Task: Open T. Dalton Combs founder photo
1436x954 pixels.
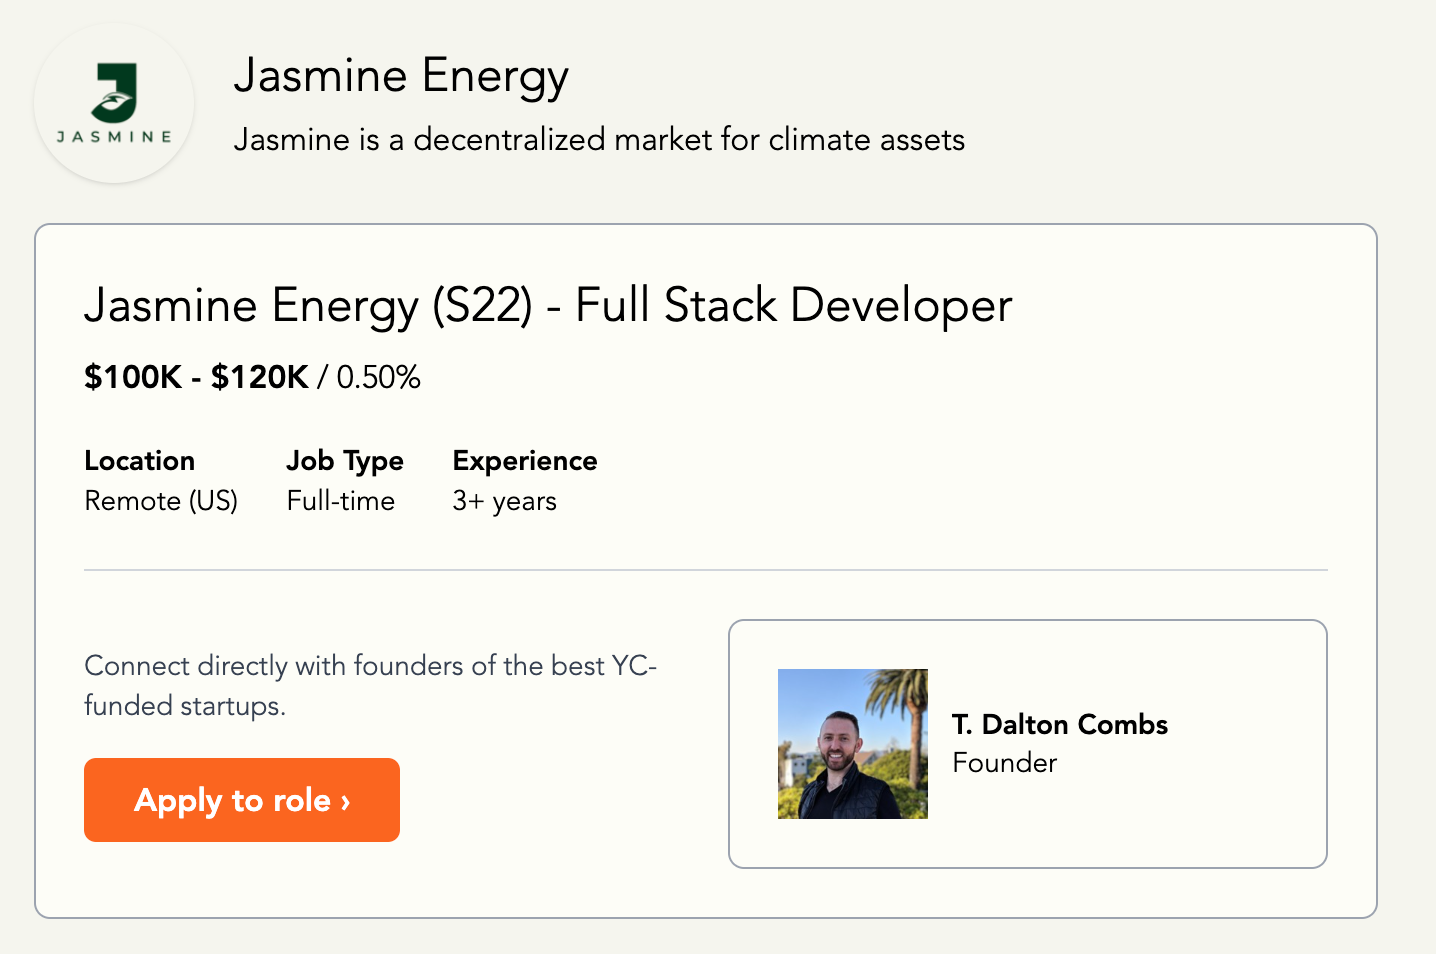Action: pyautogui.click(x=853, y=744)
